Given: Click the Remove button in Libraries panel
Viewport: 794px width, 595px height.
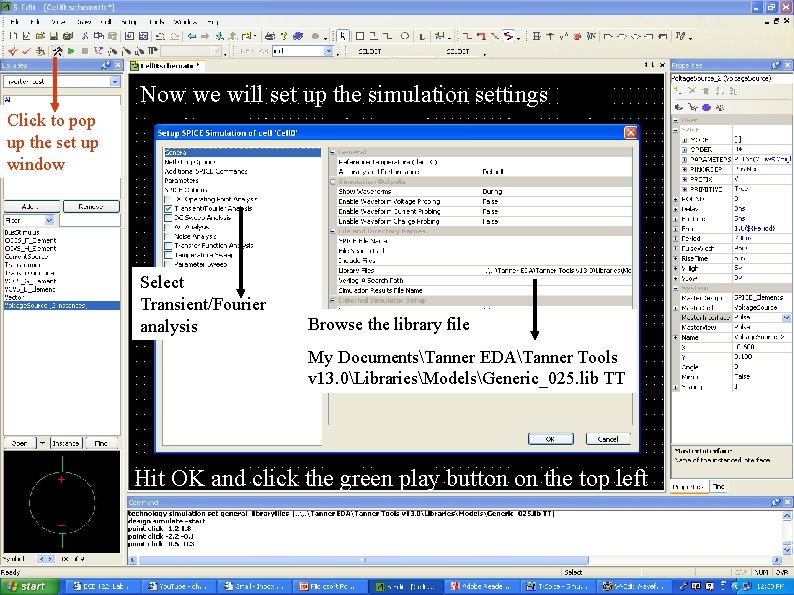Looking at the screenshot, I should pos(91,207).
